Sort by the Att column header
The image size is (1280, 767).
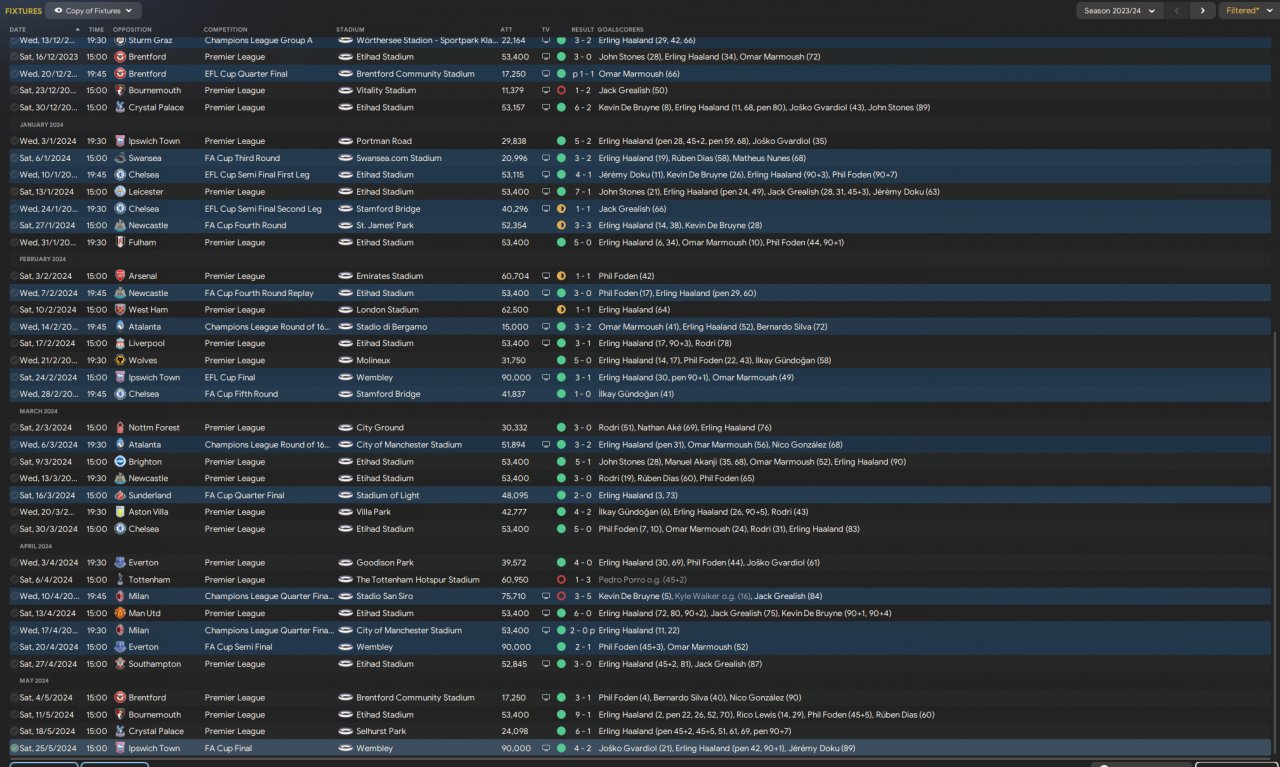click(x=506, y=30)
